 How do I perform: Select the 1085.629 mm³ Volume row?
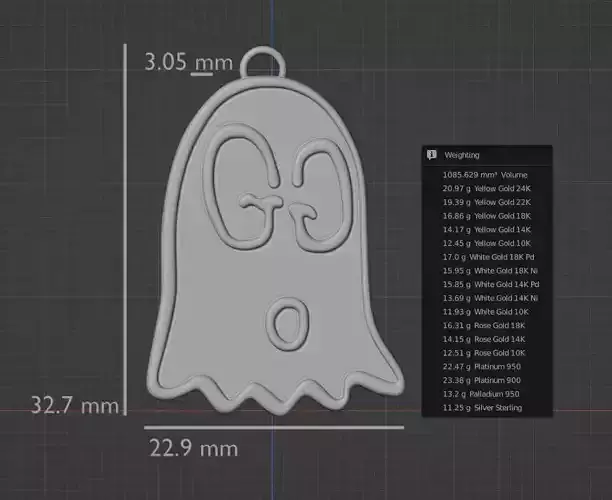point(485,175)
